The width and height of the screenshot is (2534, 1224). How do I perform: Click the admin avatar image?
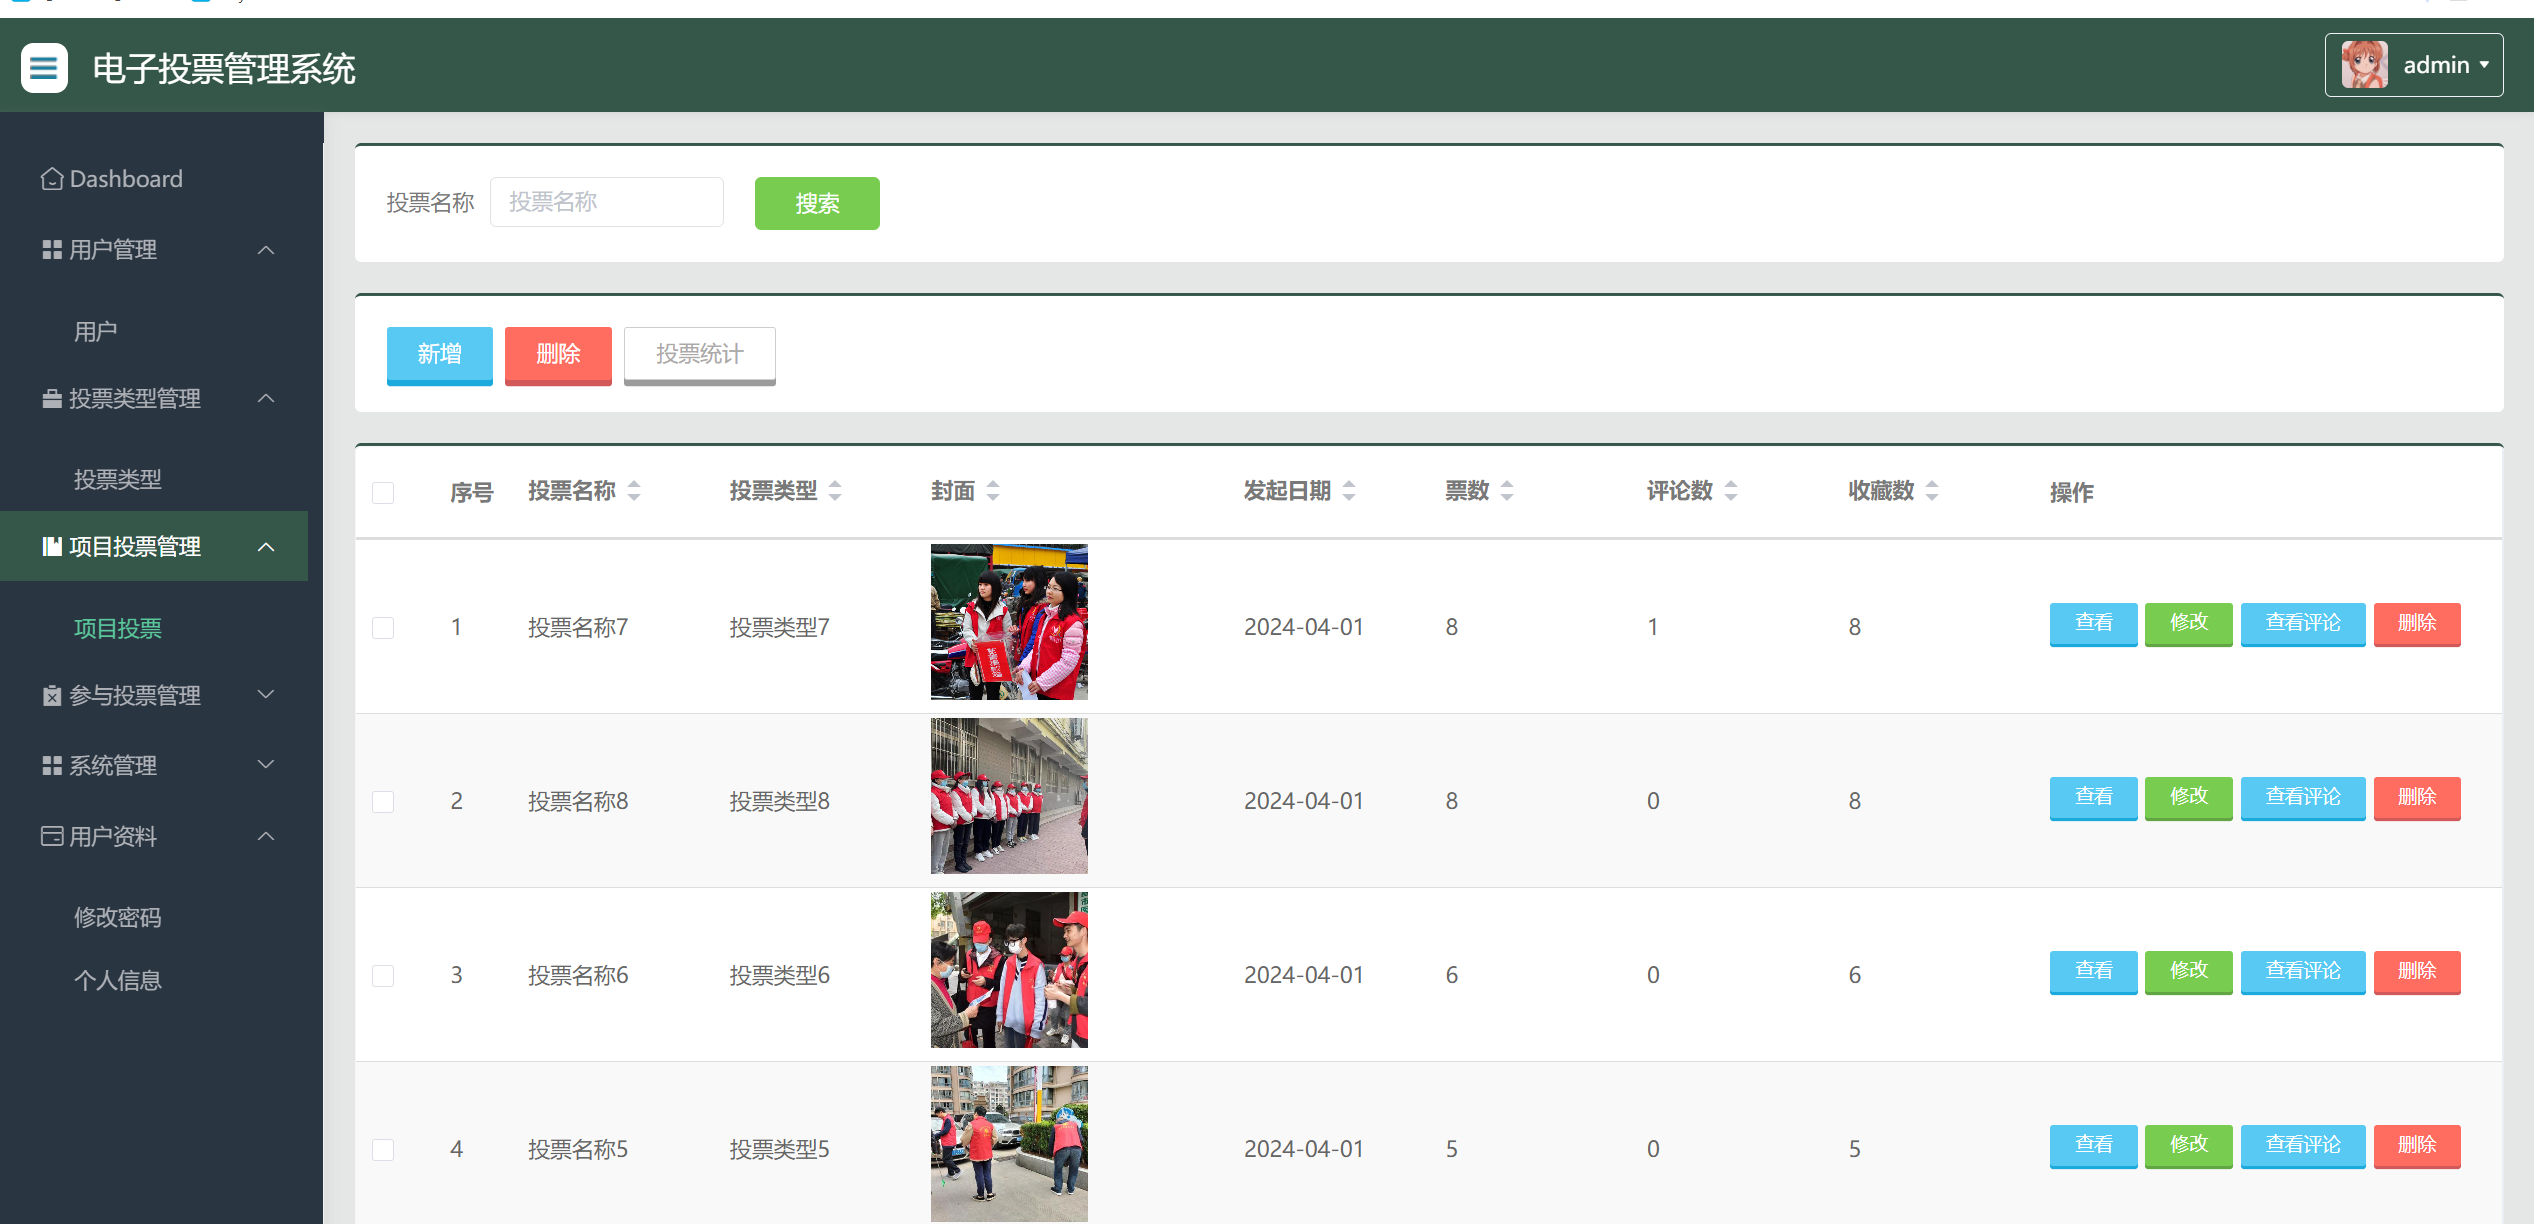(x=2364, y=65)
